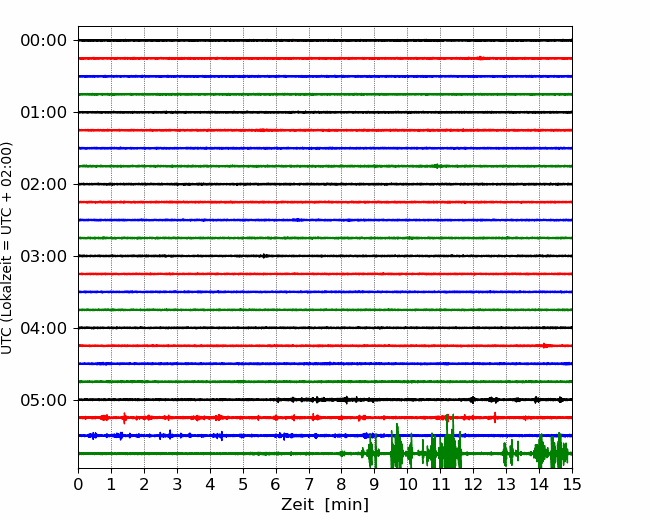Click the x-axis tick label 4
The width and height of the screenshot is (650, 520).
pyautogui.click(x=210, y=484)
